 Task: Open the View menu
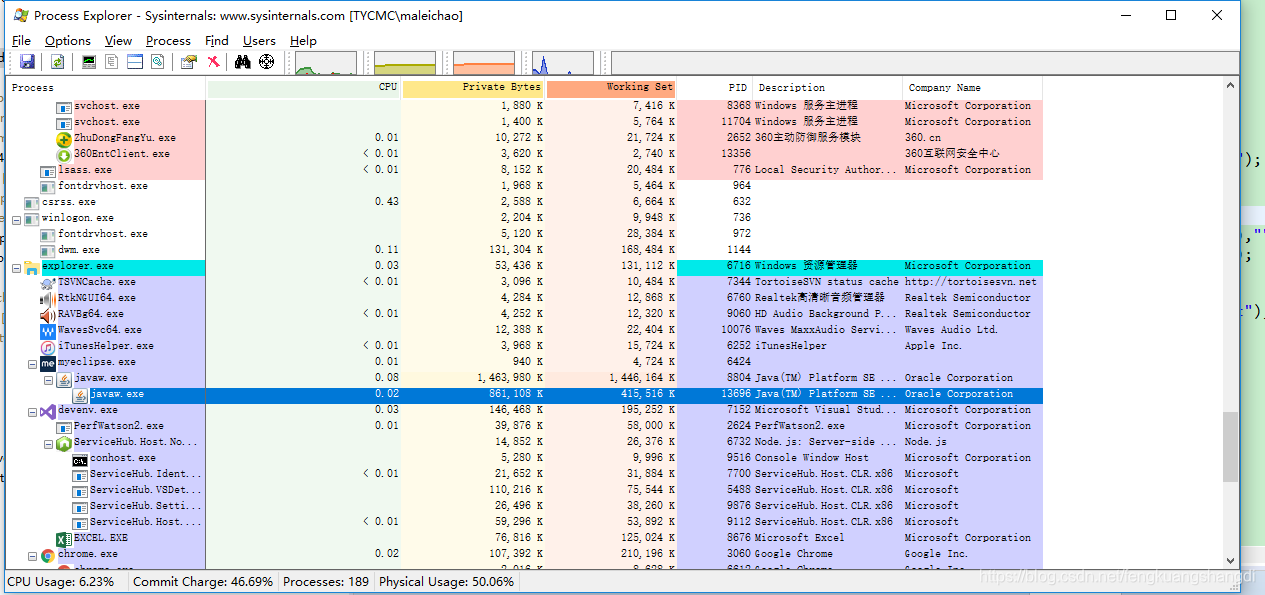point(118,41)
